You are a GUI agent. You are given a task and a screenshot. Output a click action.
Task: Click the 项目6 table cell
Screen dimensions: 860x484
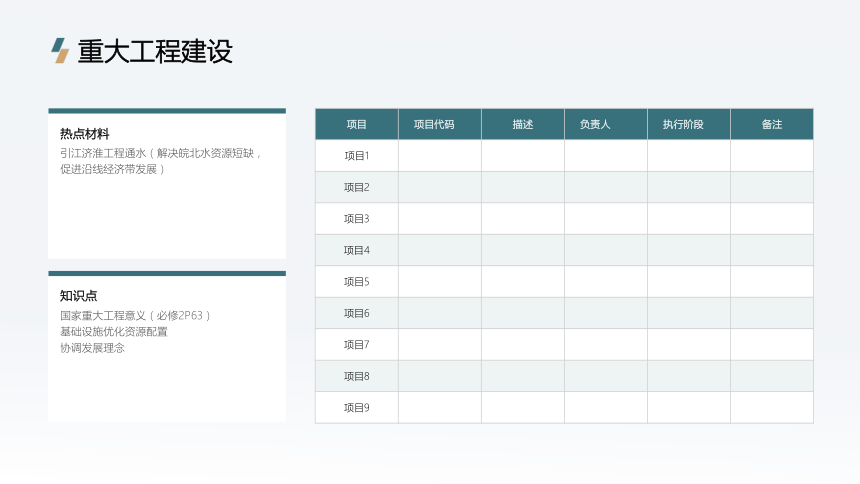click(357, 313)
